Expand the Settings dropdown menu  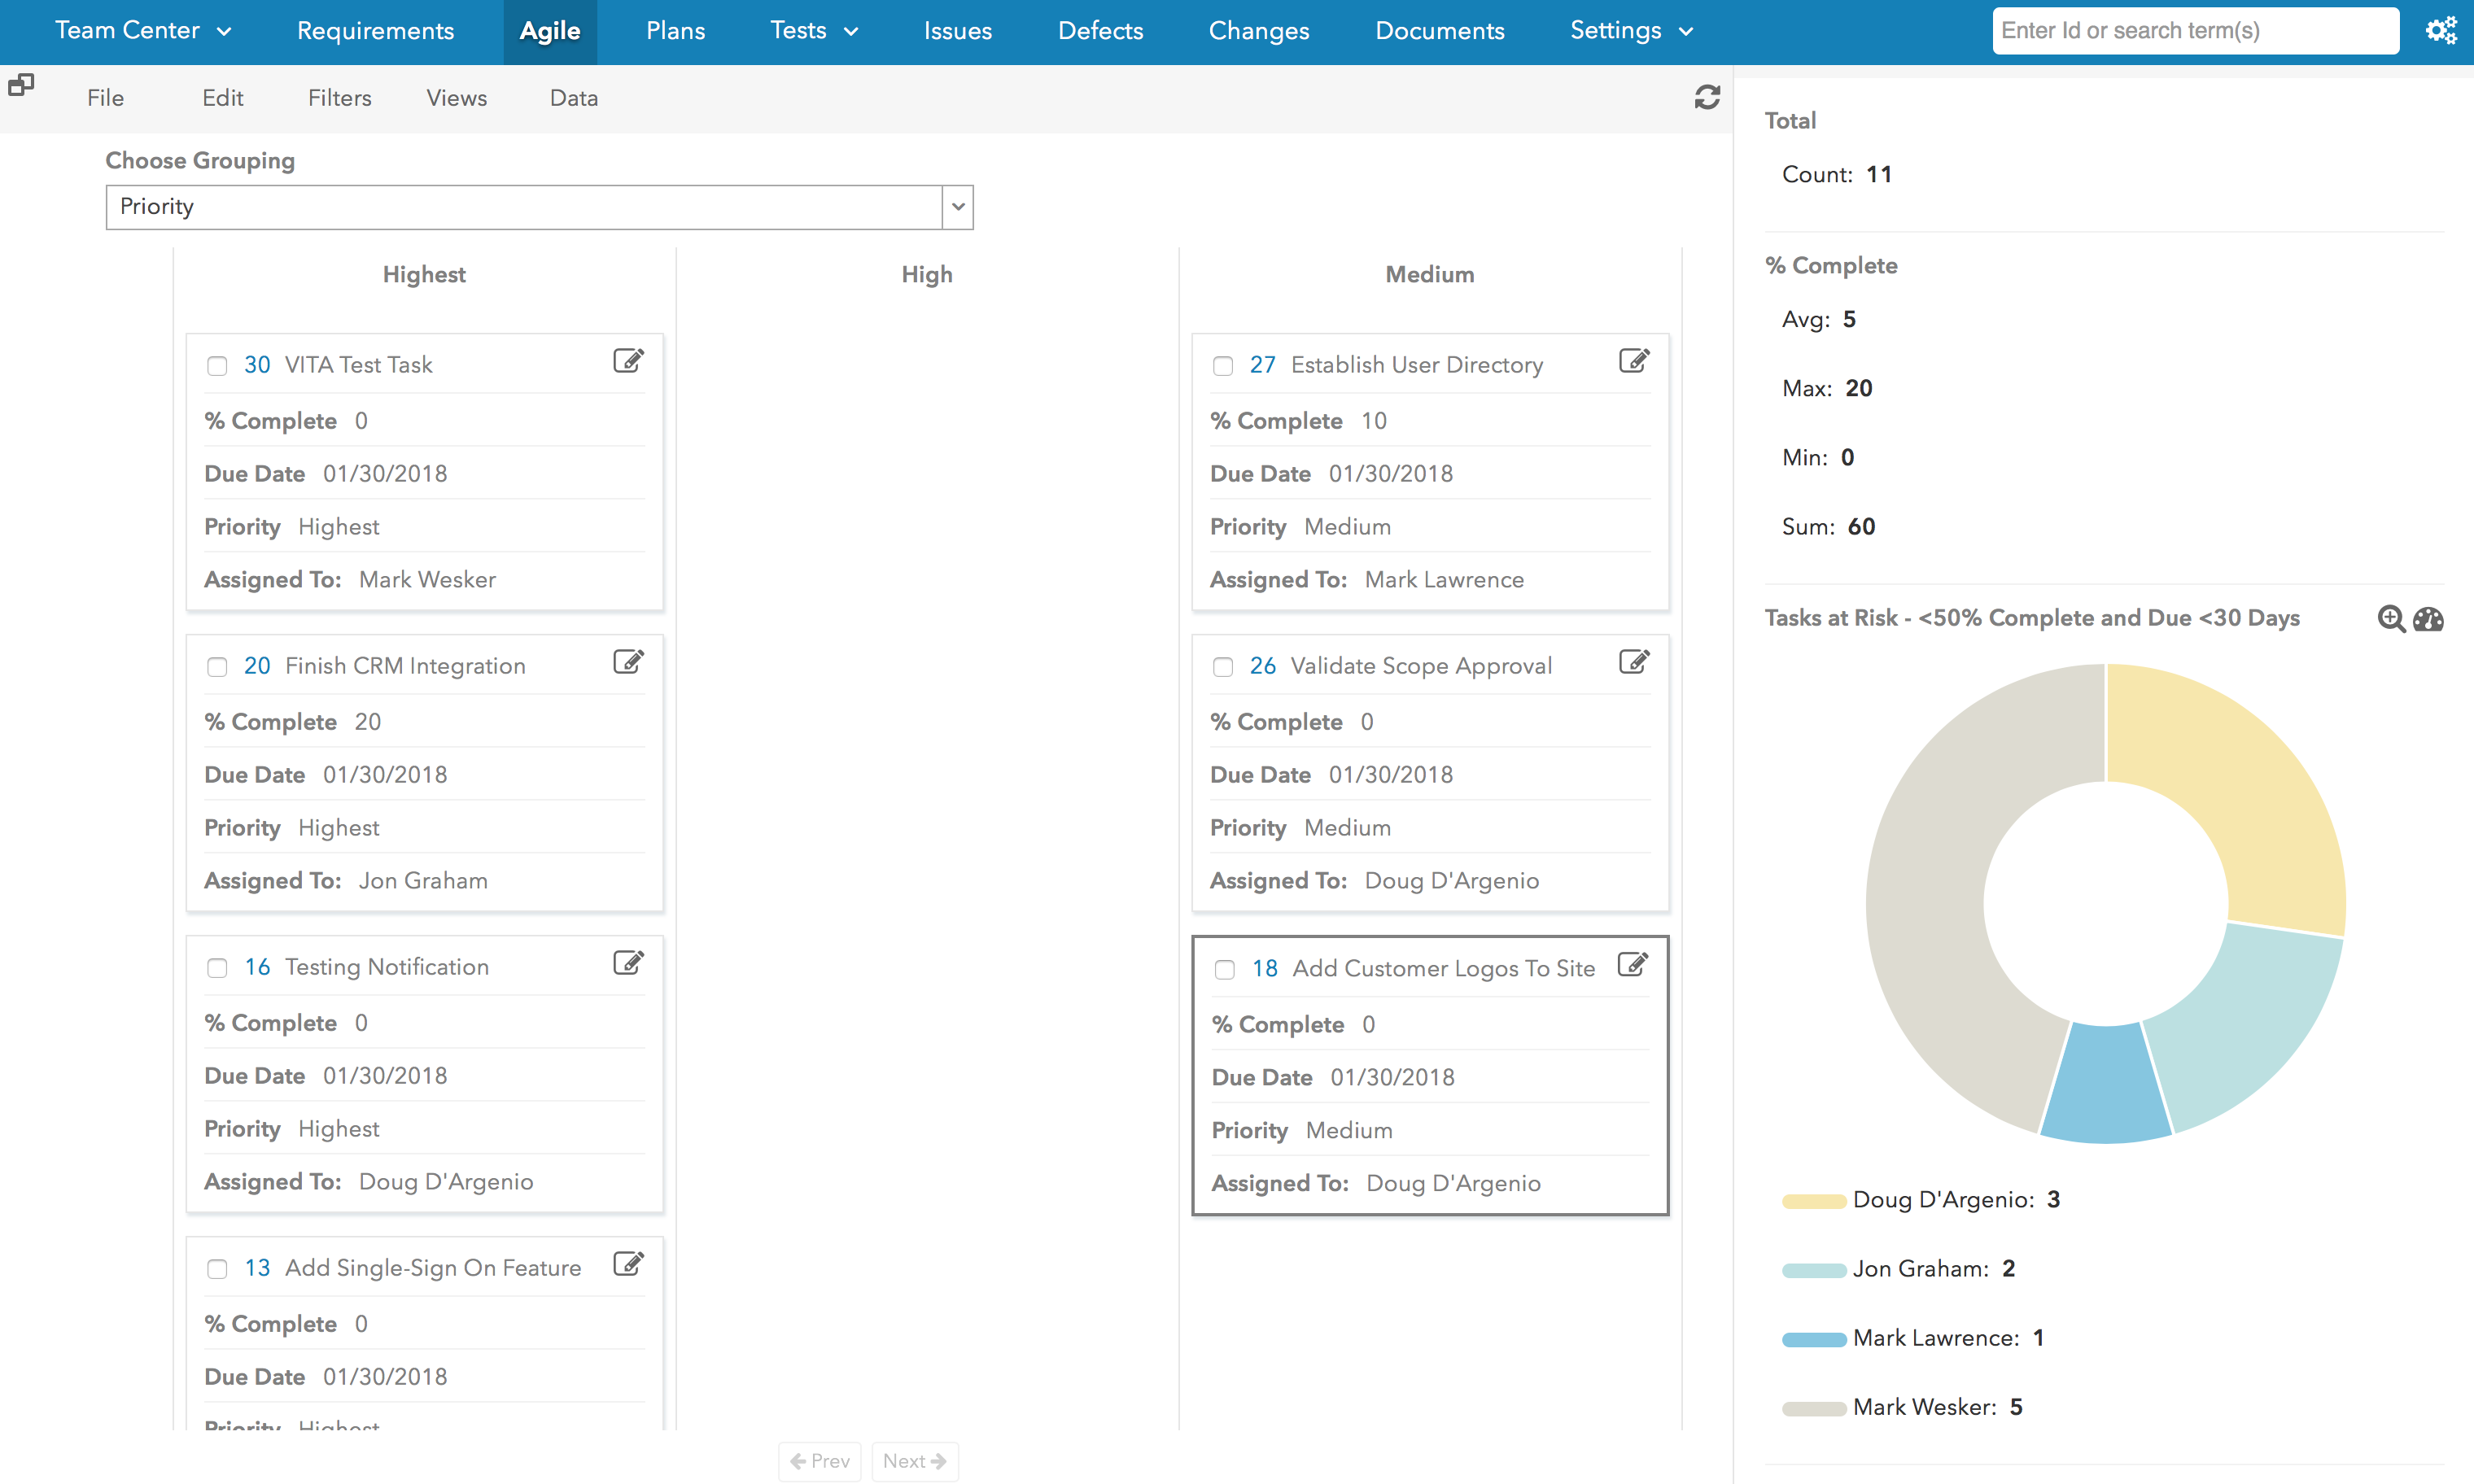point(1631,31)
